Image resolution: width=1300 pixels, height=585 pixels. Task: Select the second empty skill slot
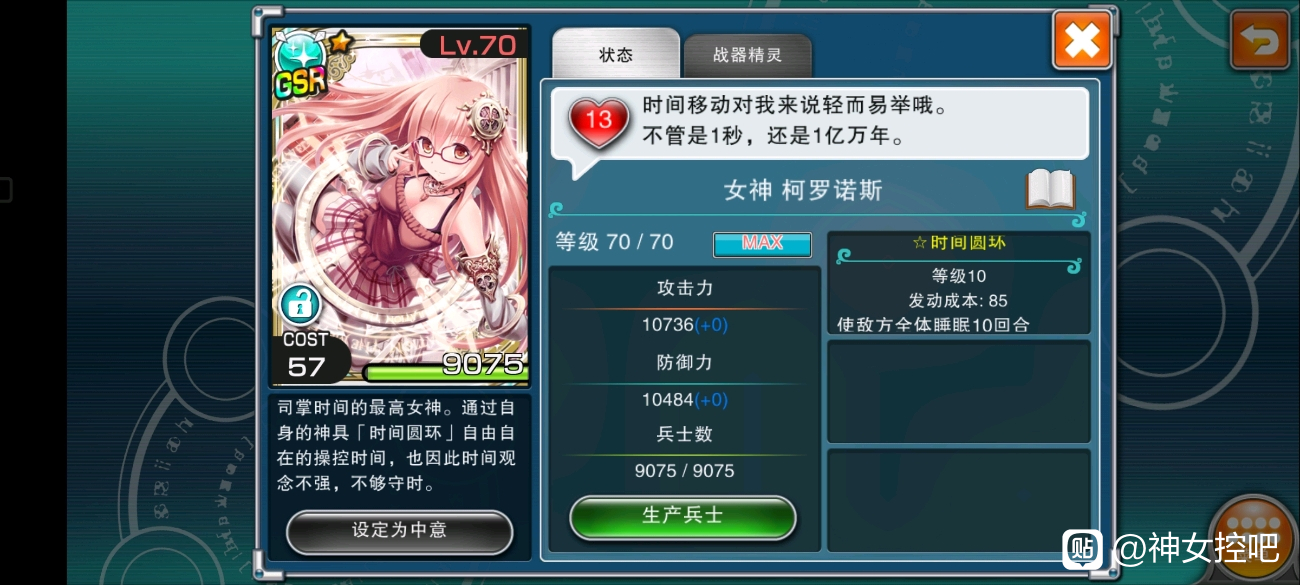pyautogui.click(x=959, y=391)
